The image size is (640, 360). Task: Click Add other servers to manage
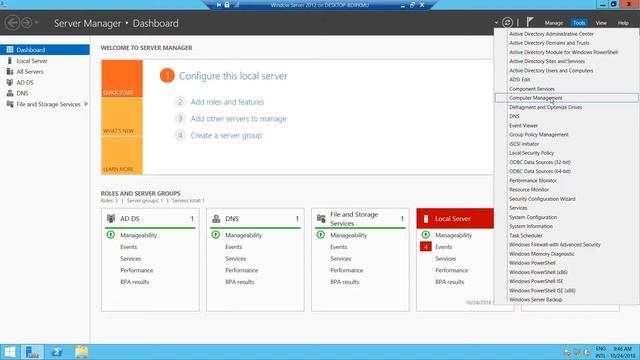238,119
